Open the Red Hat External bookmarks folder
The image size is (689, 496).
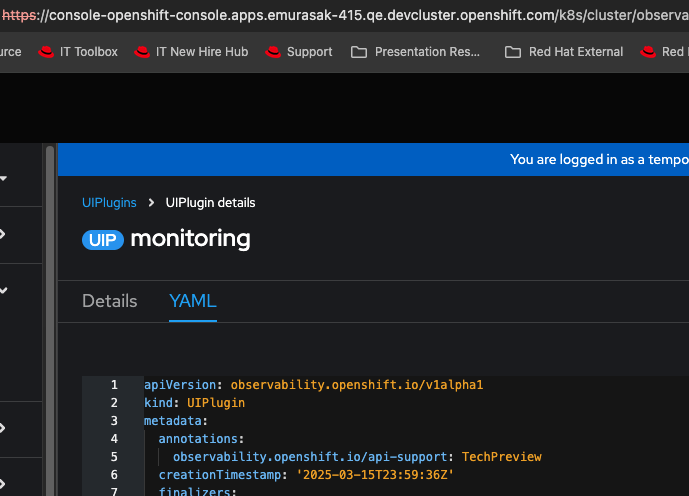564,52
